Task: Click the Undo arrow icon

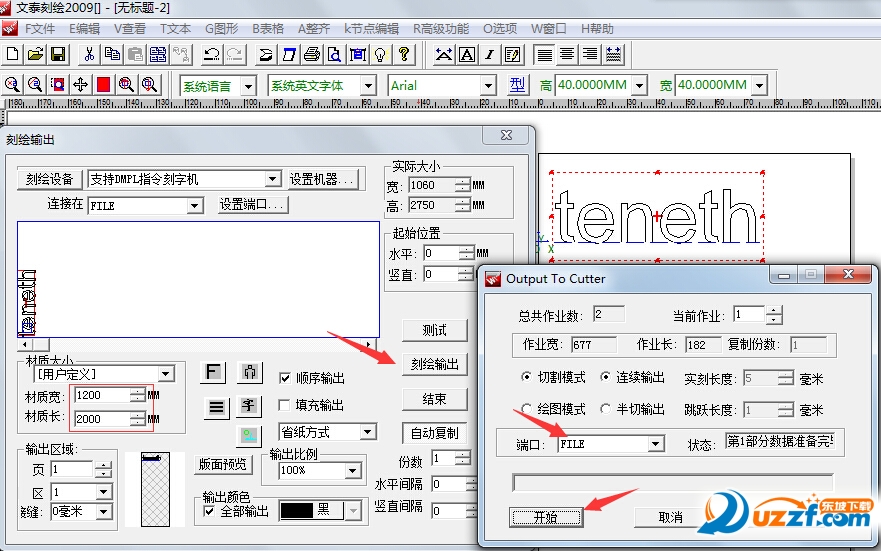Action: point(212,54)
